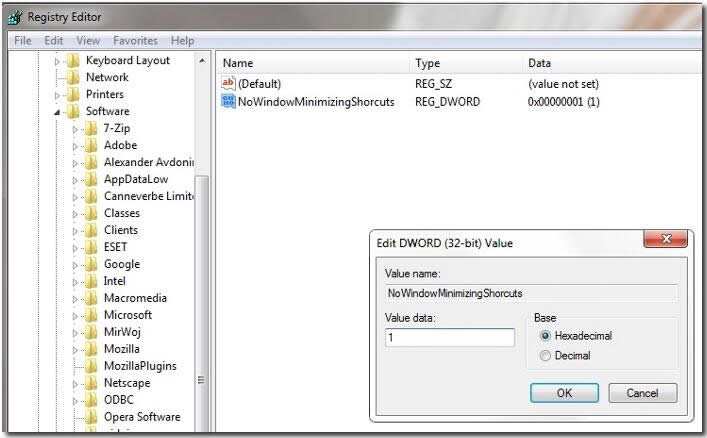Open the Favorites menu
Image resolution: width=707 pixels, height=438 pixels.
pos(135,41)
